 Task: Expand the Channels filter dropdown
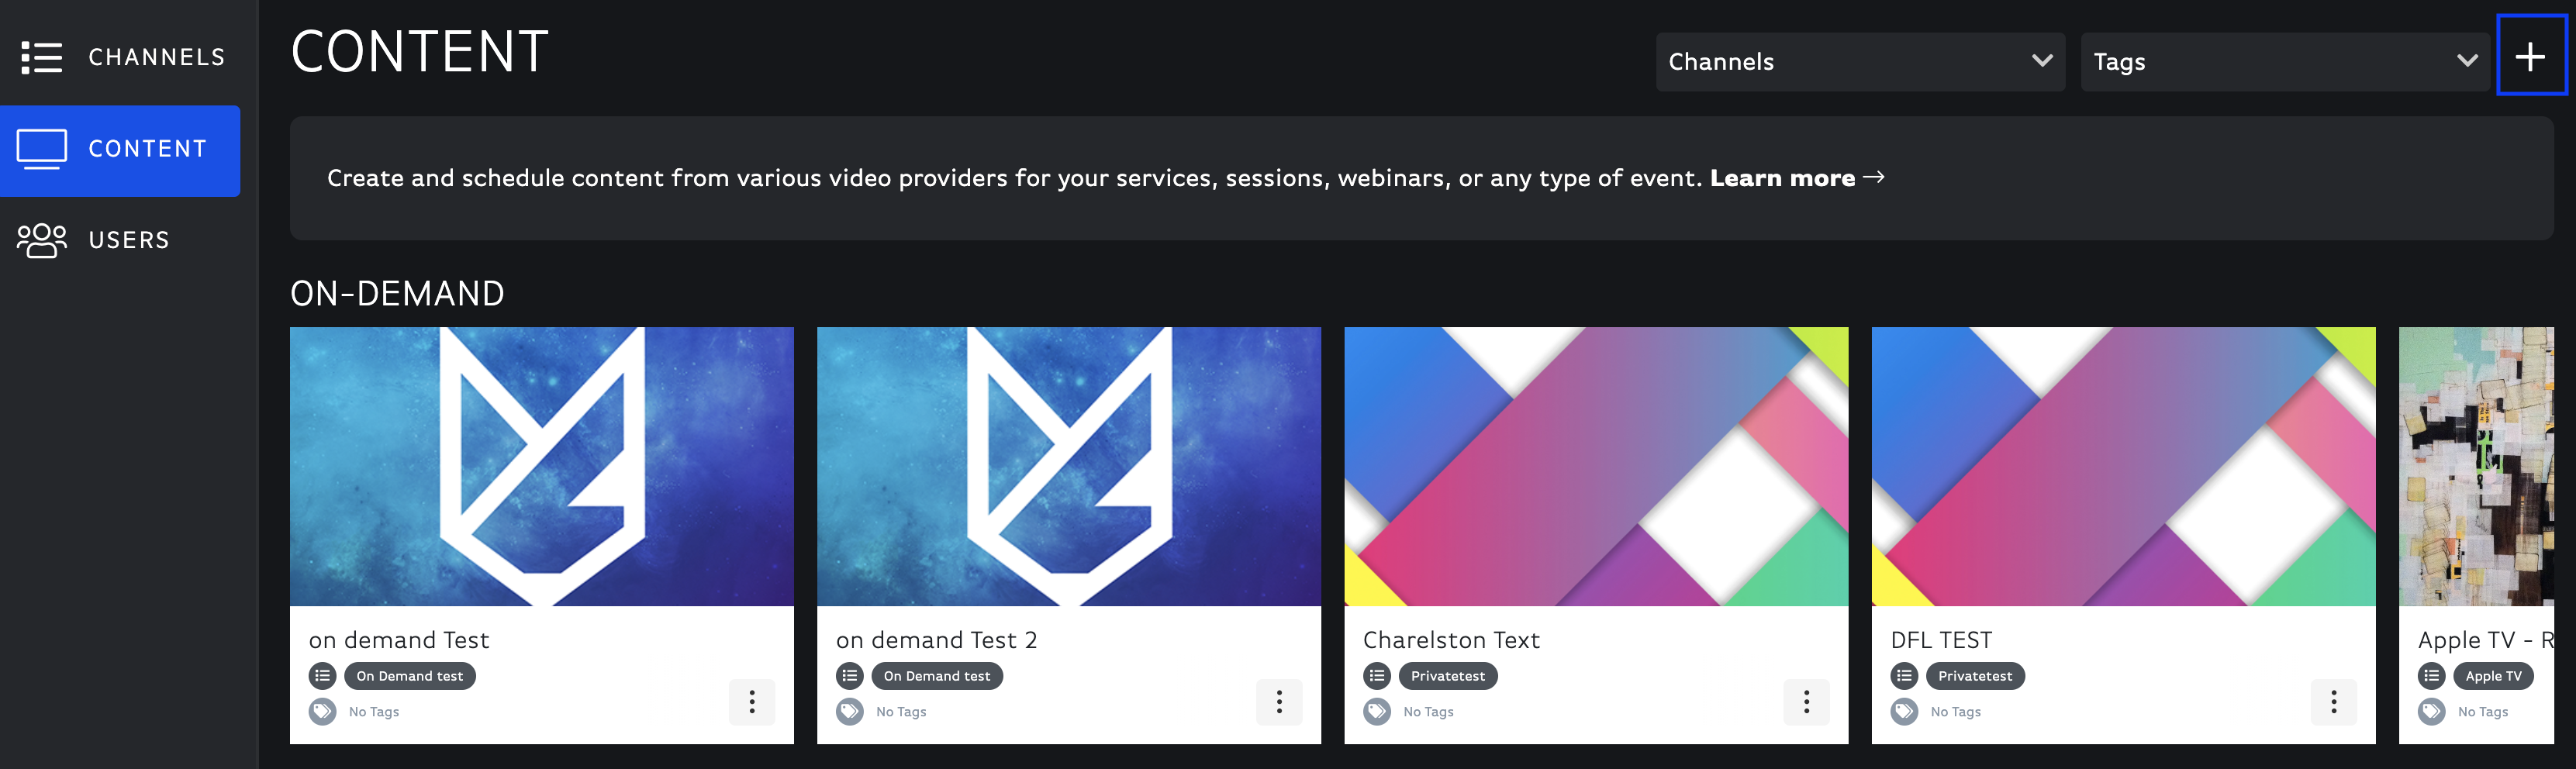point(1860,62)
